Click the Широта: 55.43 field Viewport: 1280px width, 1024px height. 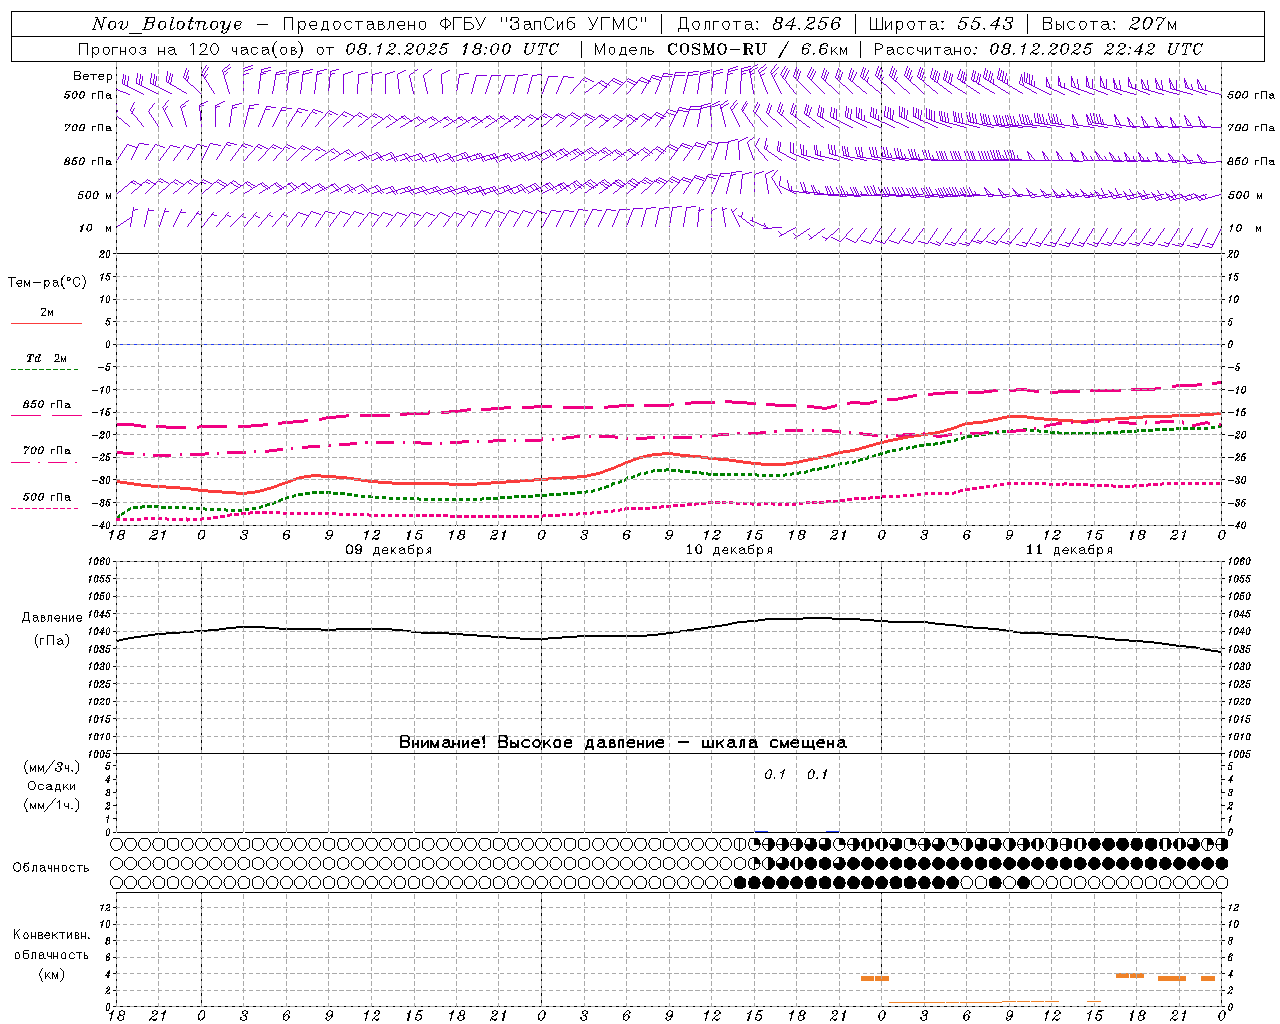(x=941, y=24)
